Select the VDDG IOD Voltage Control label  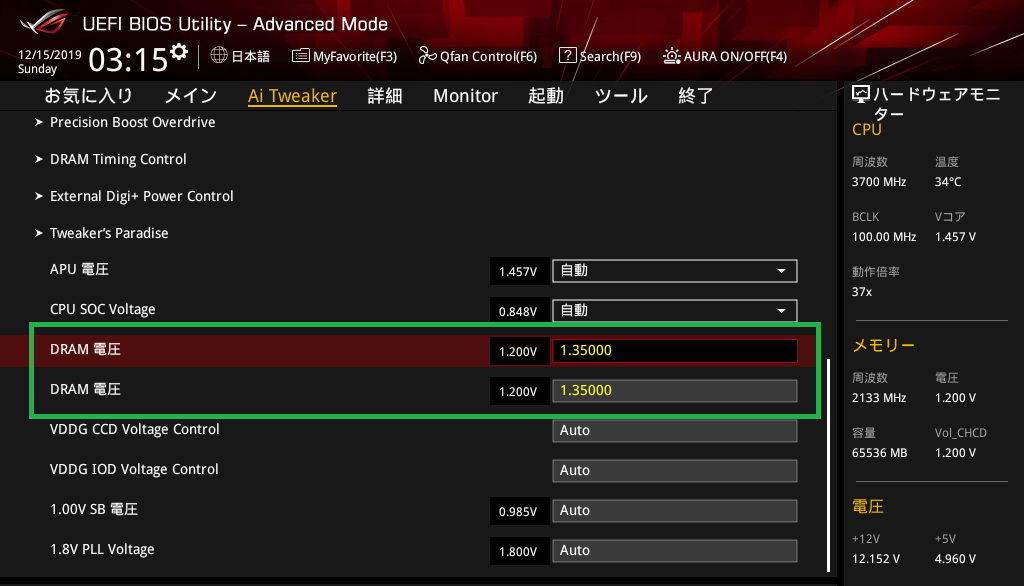point(134,469)
